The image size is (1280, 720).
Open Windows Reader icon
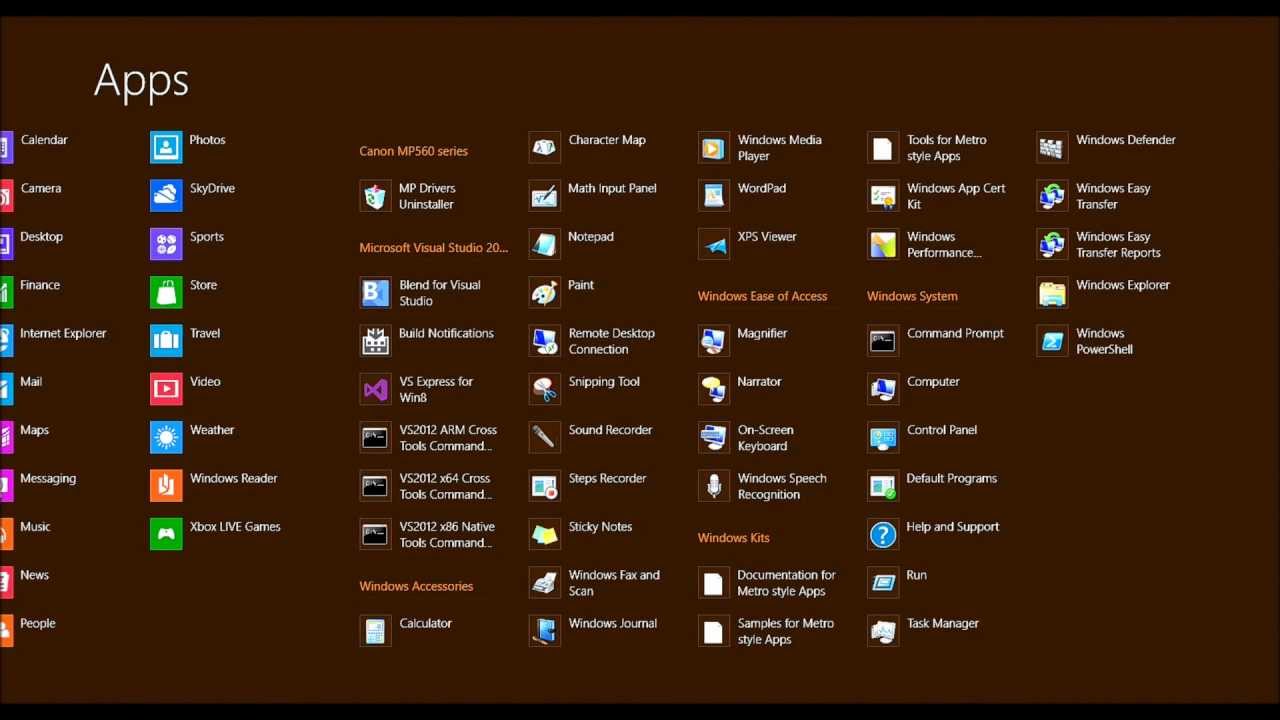click(166, 486)
